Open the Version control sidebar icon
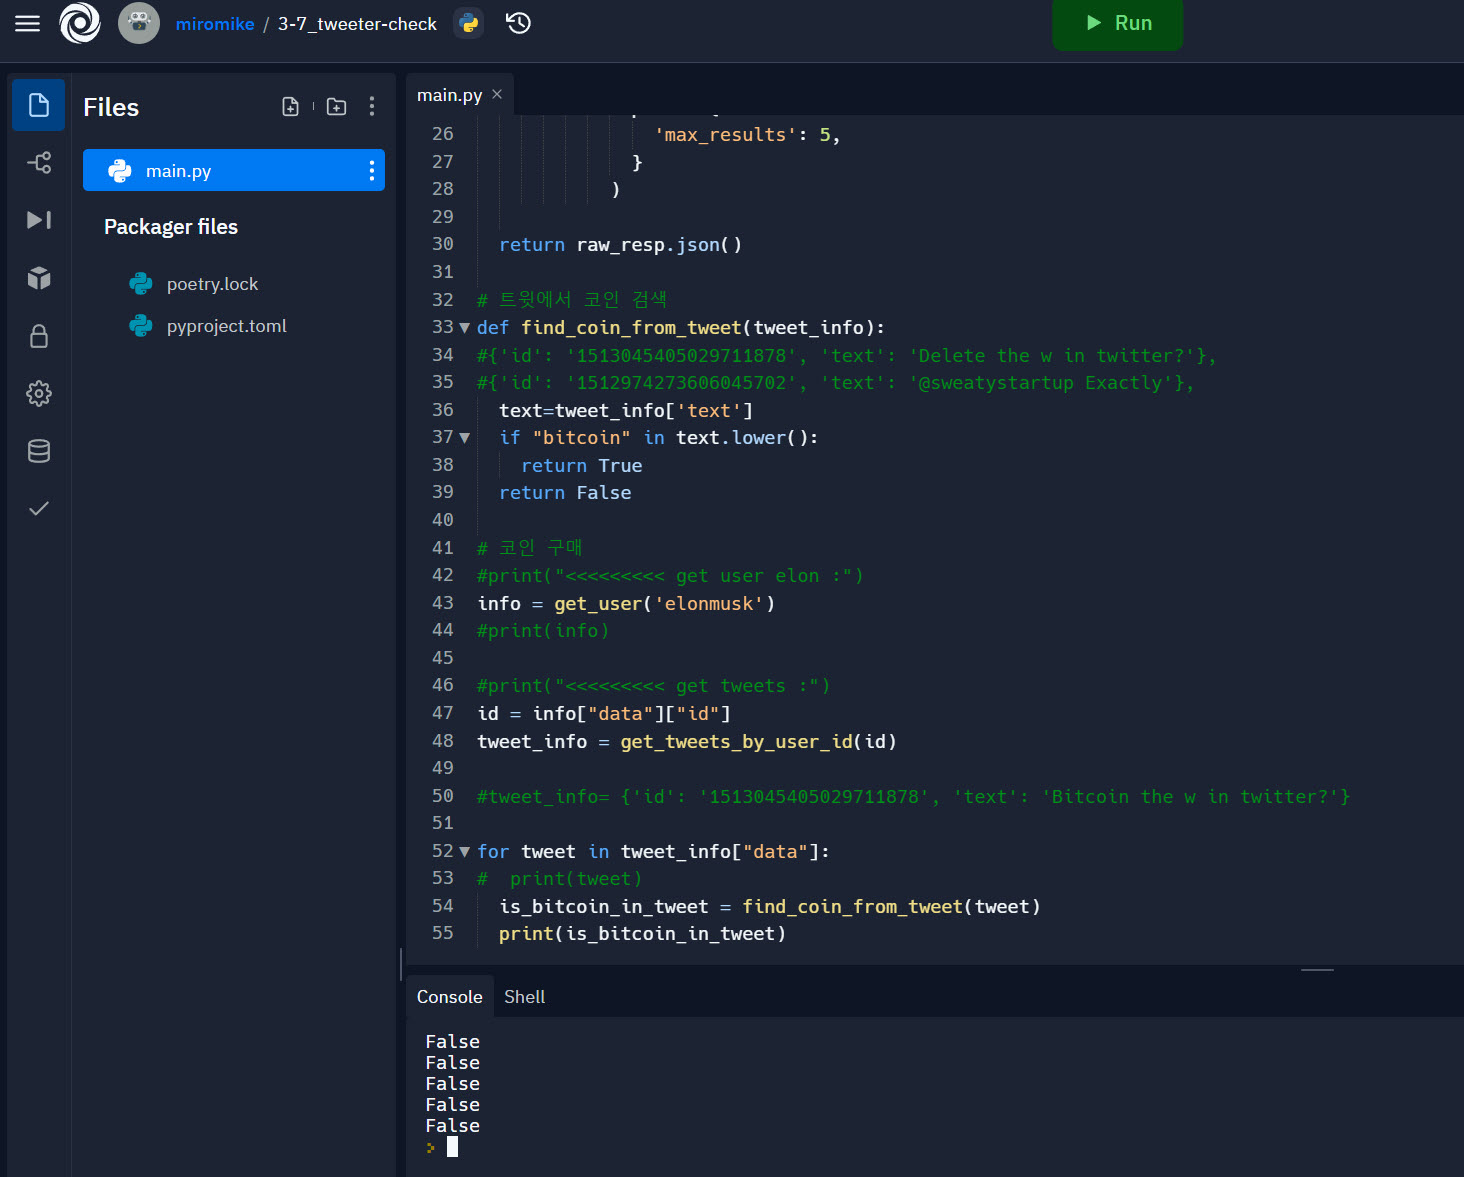The height and width of the screenshot is (1177, 1464). (x=39, y=162)
